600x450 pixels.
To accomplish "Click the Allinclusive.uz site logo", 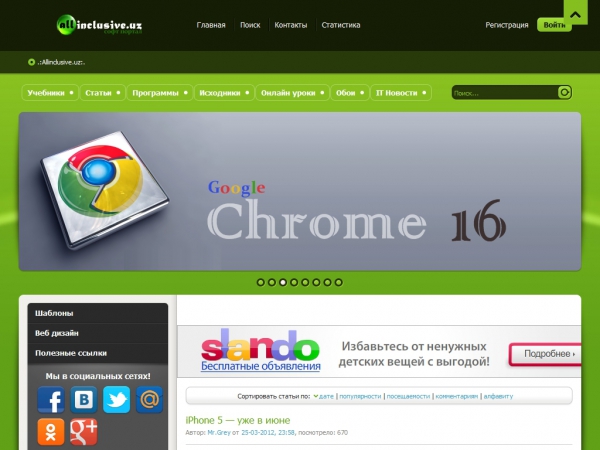I will point(99,25).
